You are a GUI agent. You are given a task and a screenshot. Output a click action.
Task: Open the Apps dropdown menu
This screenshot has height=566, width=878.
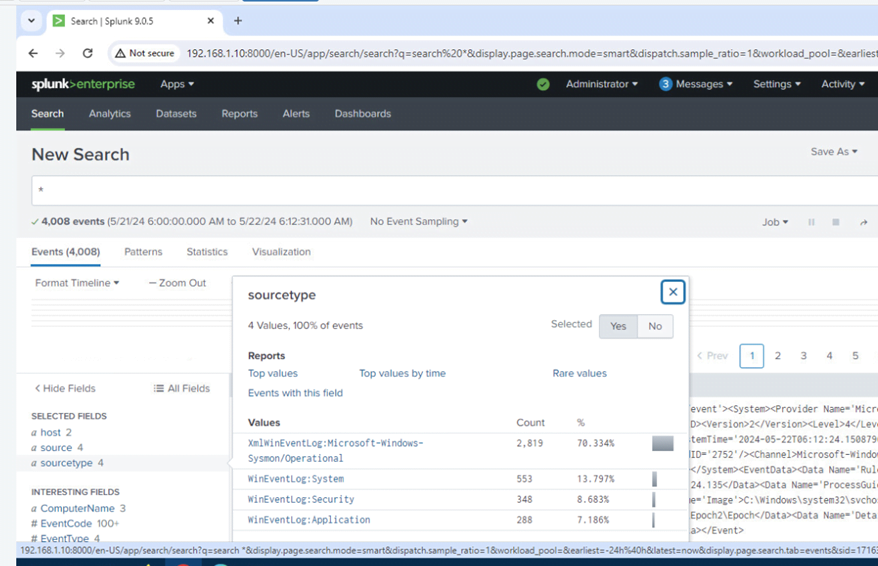[177, 84]
